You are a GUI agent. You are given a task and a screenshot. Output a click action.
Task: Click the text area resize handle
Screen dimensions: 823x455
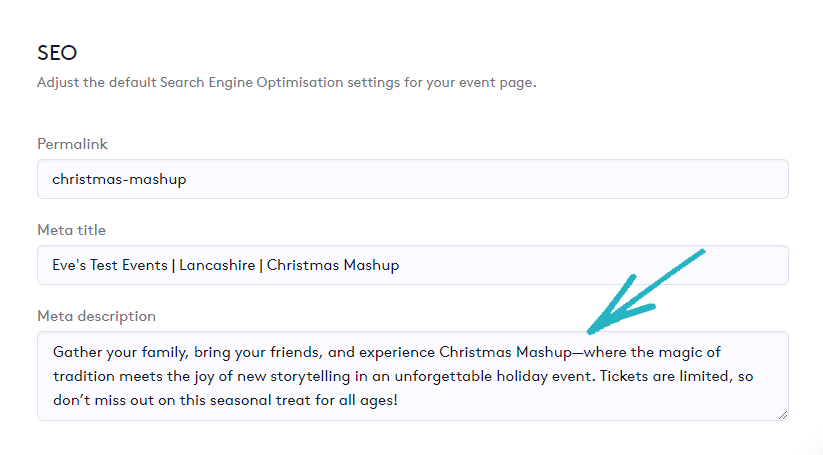[x=782, y=414]
